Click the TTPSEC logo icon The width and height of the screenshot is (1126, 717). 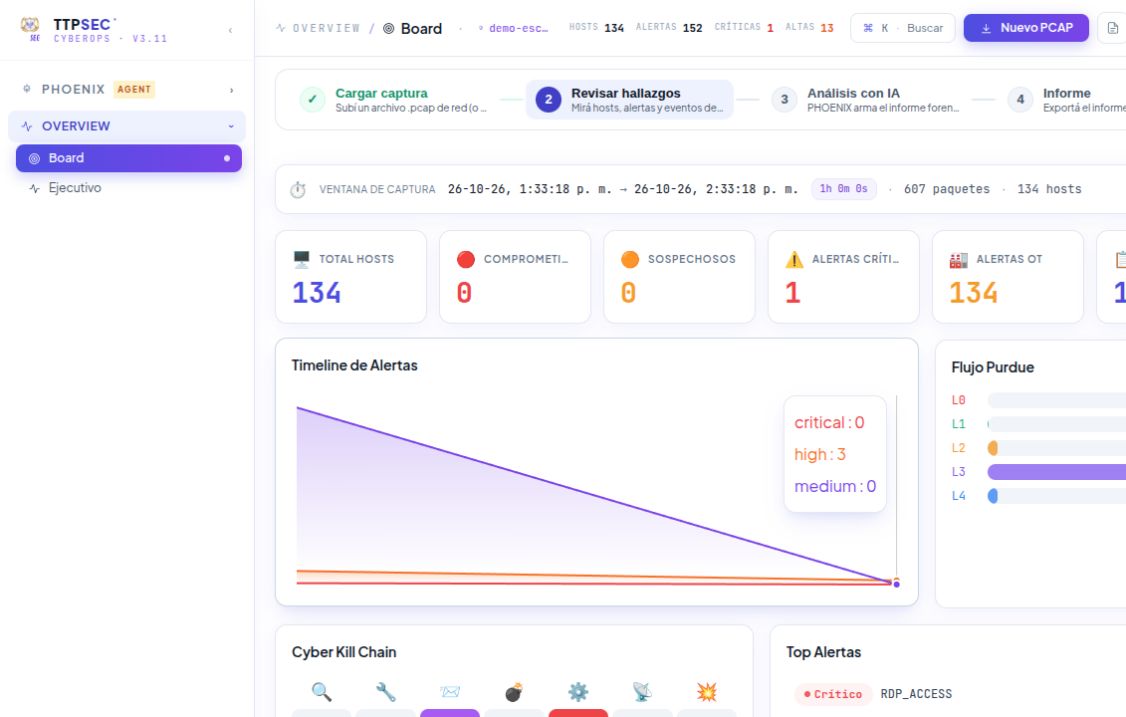click(x=29, y=28)
